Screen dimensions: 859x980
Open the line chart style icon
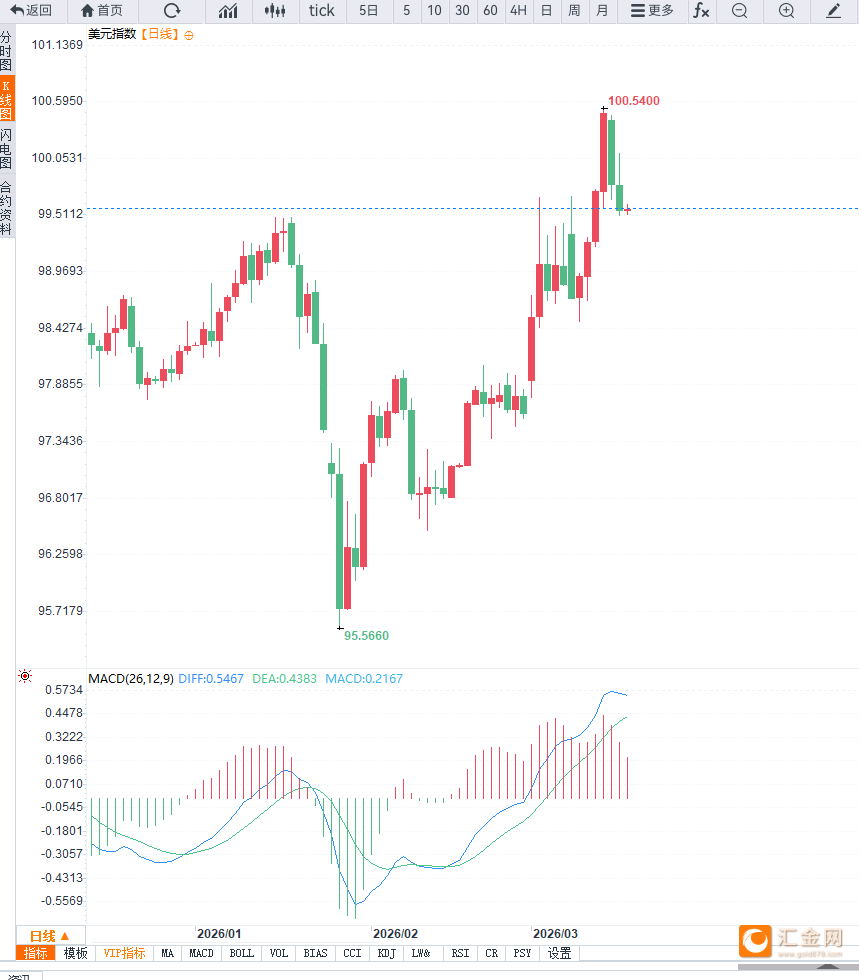point(228,11)
